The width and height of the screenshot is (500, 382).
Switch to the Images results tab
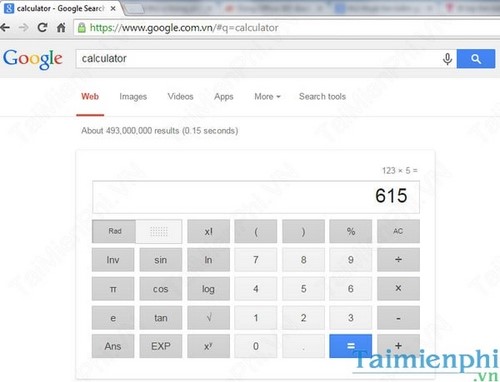coord(133,97)
